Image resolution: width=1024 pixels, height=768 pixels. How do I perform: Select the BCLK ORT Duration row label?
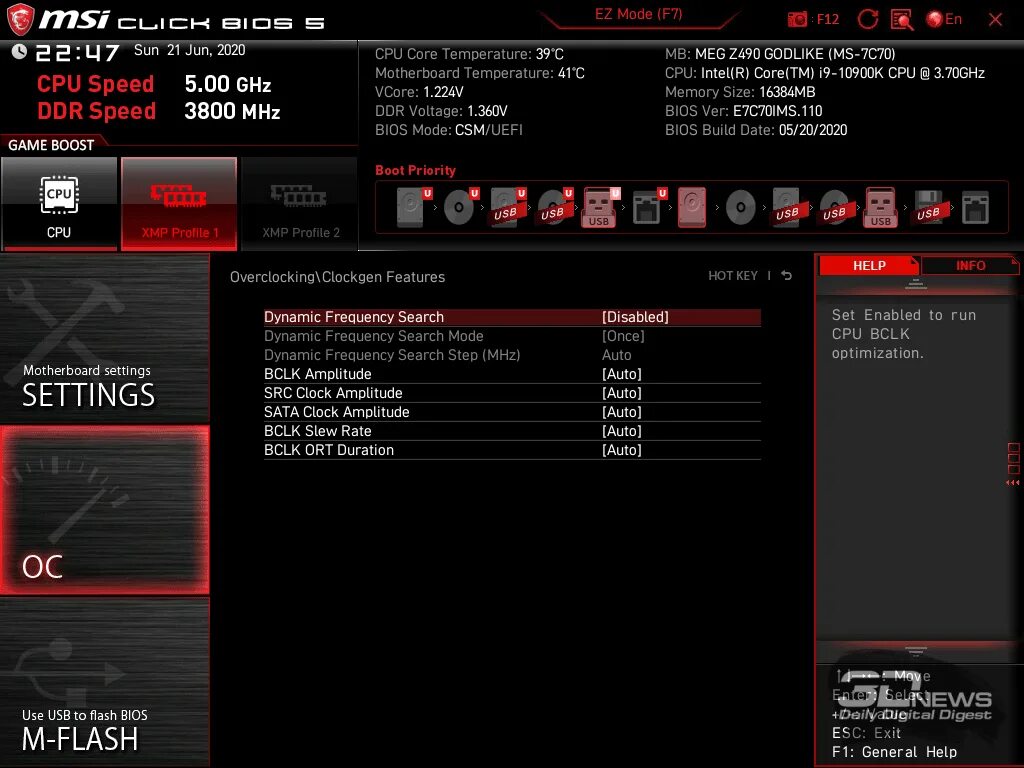[x=328, y=450]
